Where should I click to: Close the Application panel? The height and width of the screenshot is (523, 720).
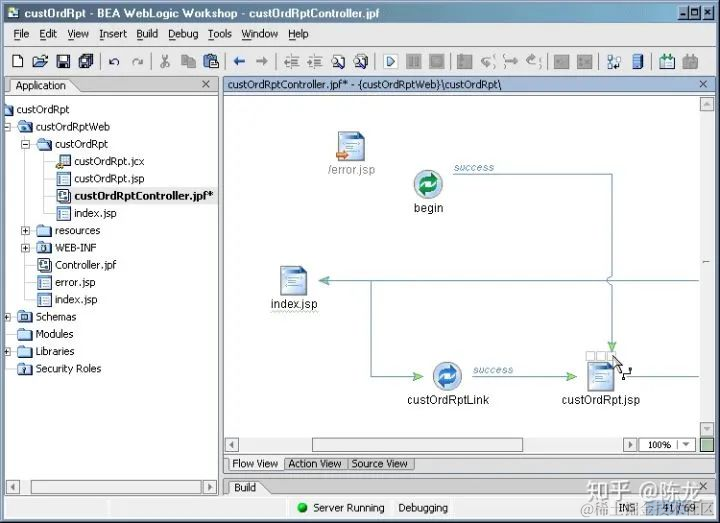coord(206,84)
